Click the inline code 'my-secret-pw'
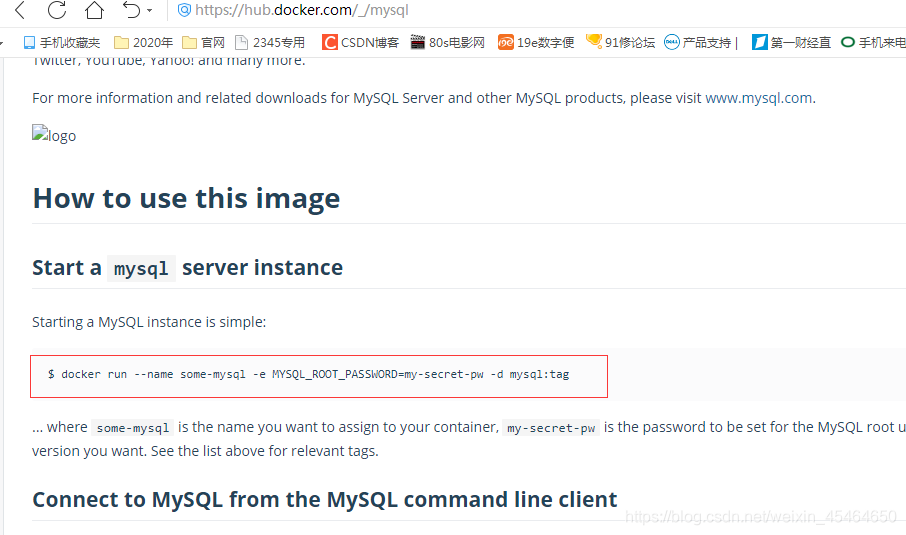The width and height of the screenshot is (906, 535). click(551, 428)
